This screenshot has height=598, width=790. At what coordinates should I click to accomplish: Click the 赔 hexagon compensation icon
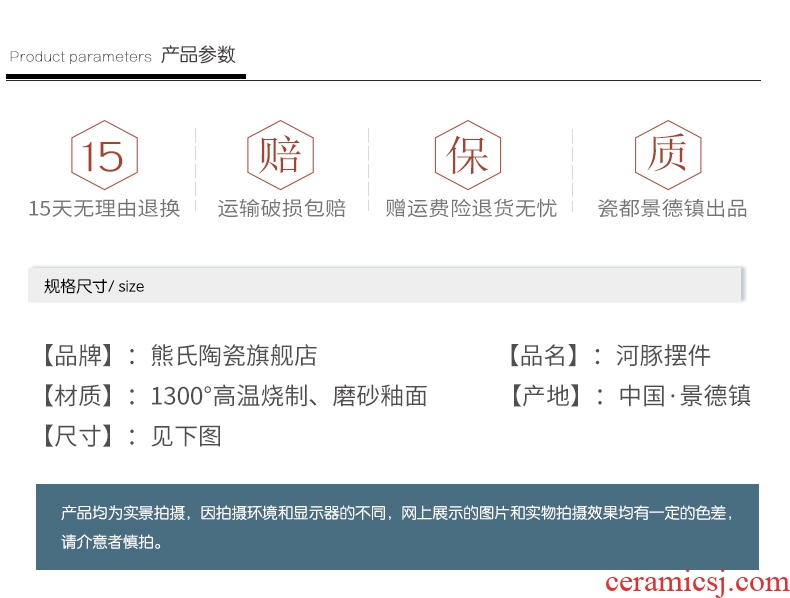(281, 155)
